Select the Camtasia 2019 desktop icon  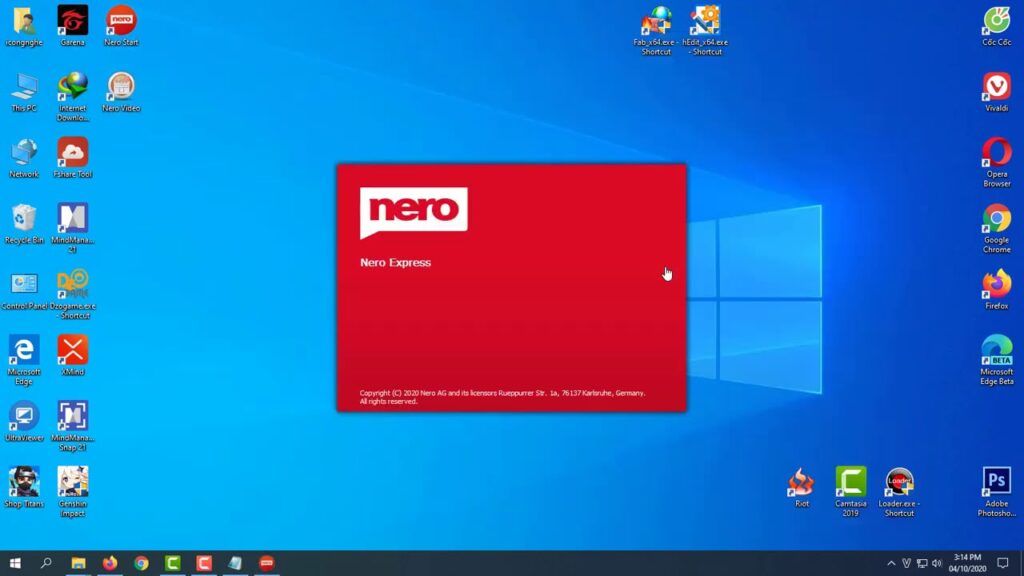[x=850, y=492]
